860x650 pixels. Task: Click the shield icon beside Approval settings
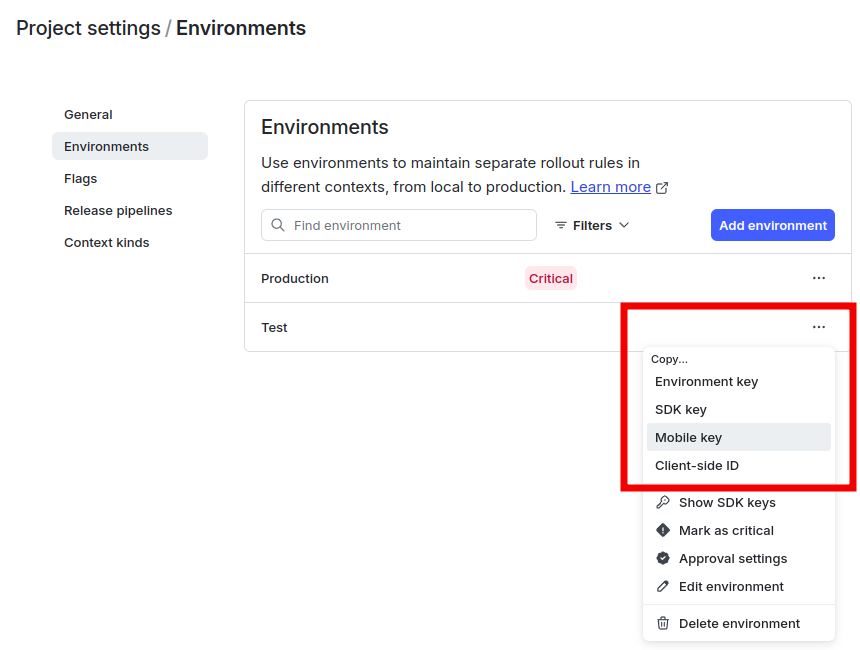pyautogui.click(x=663, y=558)
